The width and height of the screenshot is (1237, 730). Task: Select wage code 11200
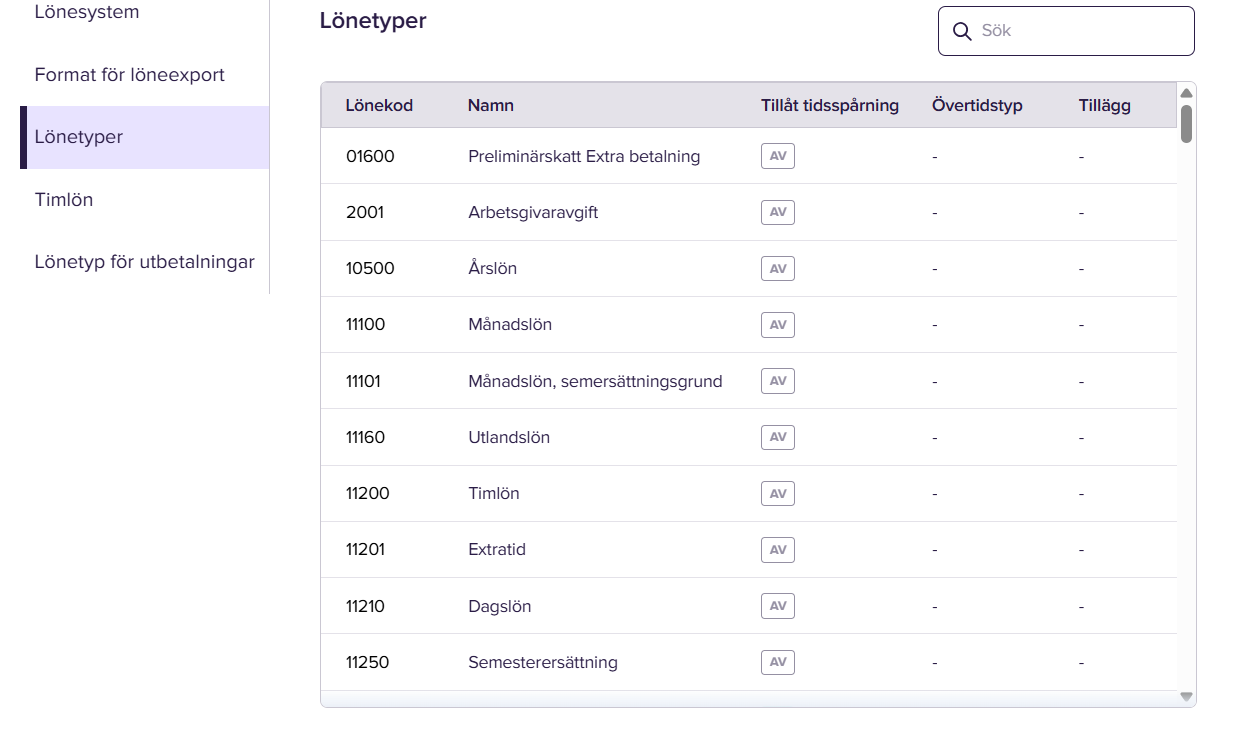[368, 493]
